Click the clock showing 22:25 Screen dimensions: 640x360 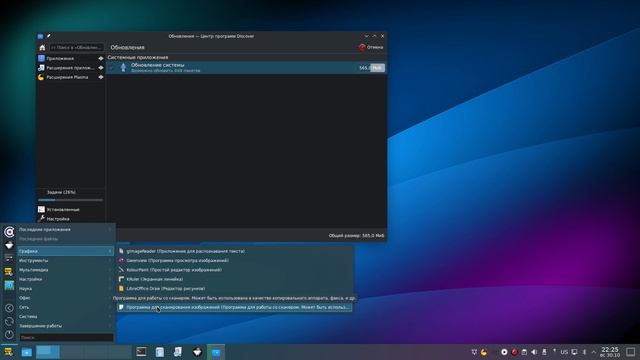click(610, 352)
